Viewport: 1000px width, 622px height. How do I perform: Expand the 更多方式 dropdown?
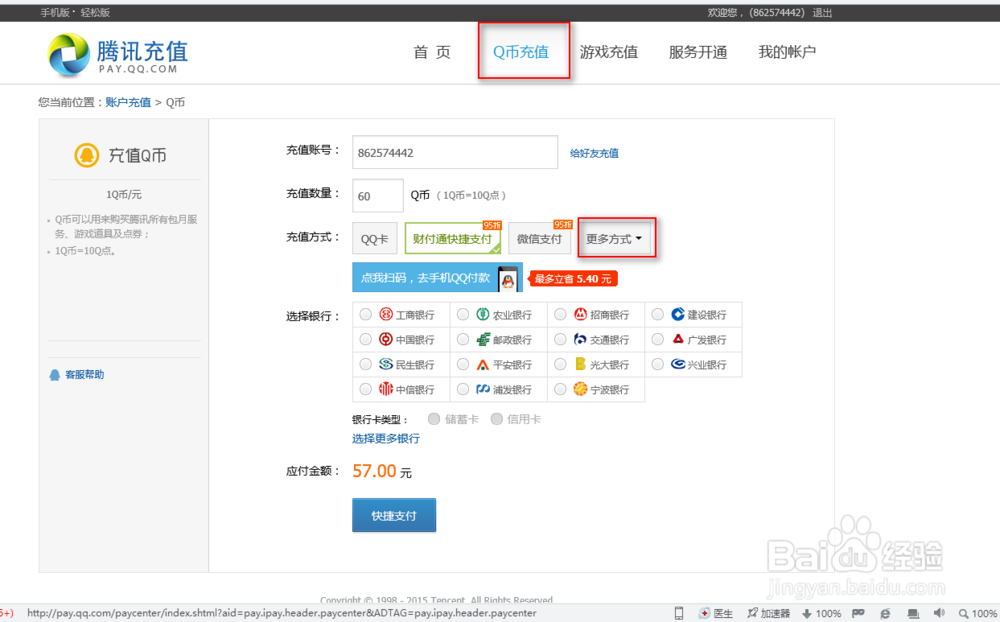[614, 239]
